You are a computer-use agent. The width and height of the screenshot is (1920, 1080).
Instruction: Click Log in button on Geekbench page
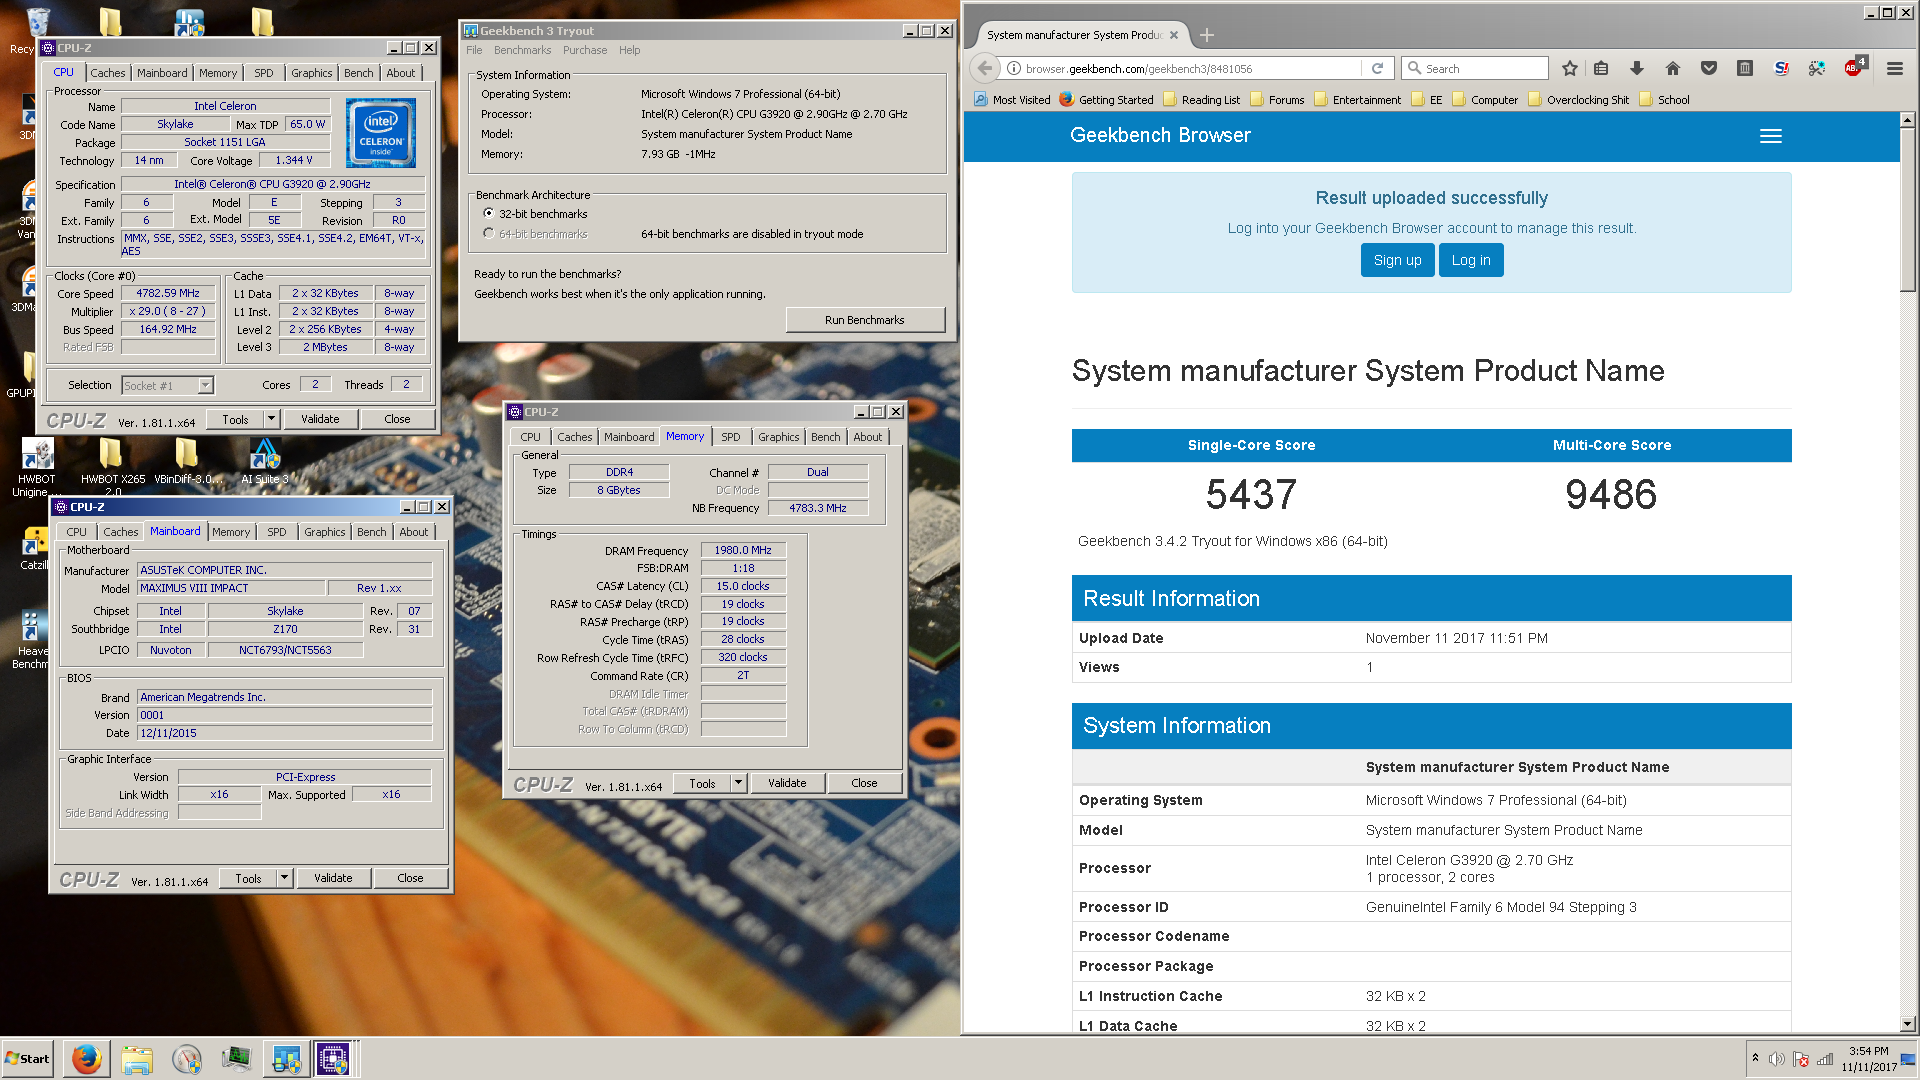pyautogui.click(x=1471, y=260)
